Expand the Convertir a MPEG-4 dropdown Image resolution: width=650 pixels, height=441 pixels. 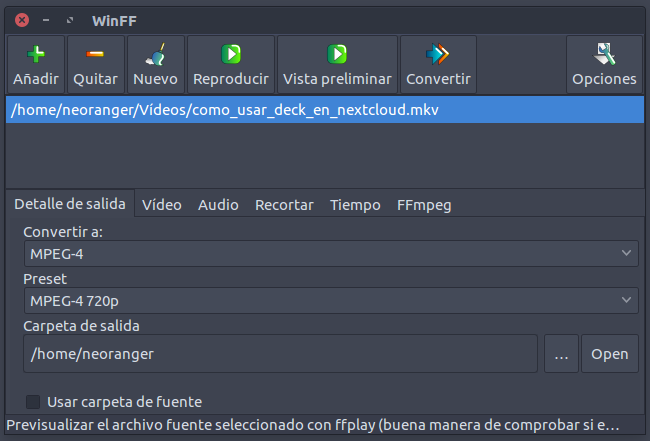(330, 254)
